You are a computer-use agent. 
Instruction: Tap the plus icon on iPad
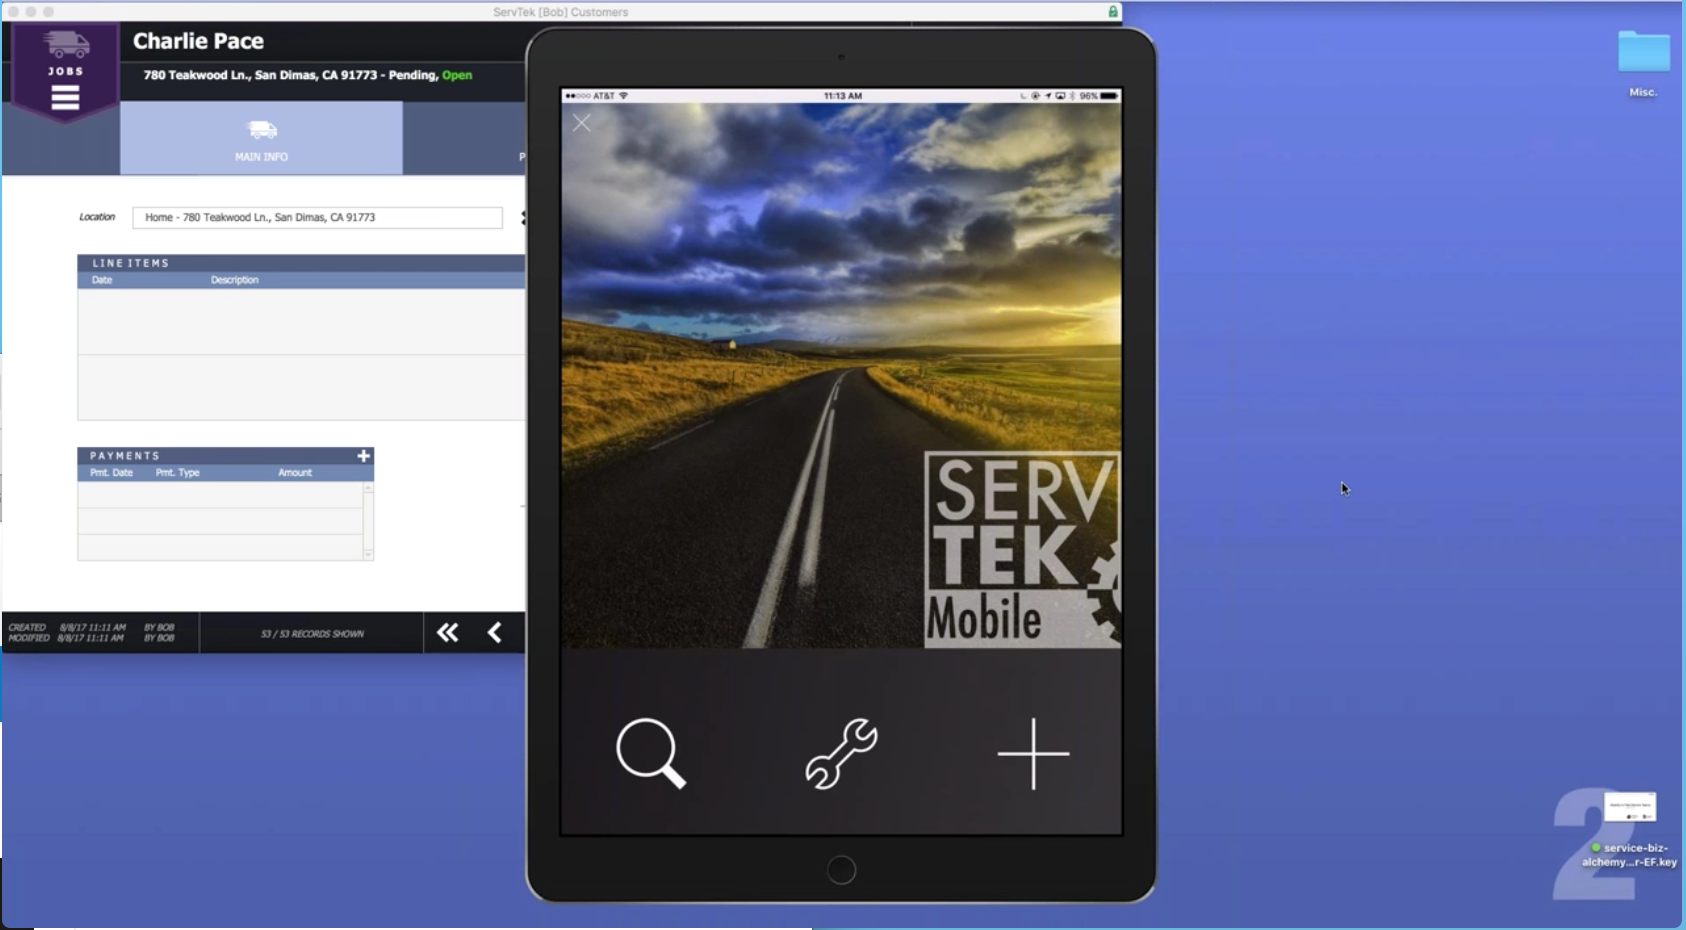tap(1033, 754)
